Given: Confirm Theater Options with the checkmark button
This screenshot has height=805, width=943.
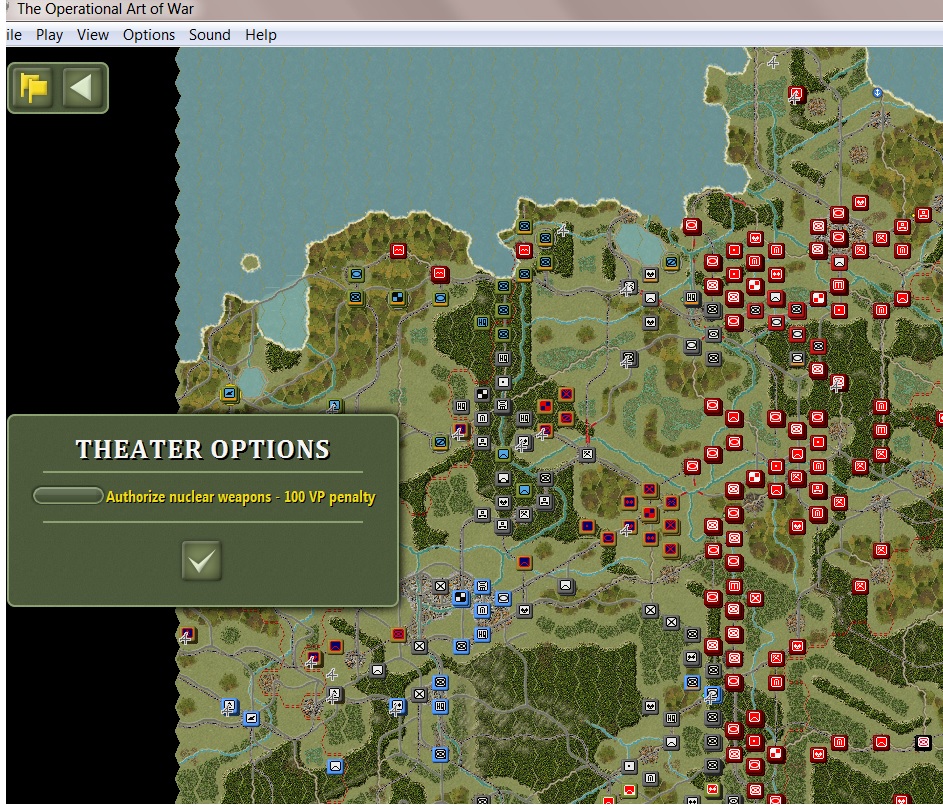Looking at the screenshot, I should (x=201, y=560).
